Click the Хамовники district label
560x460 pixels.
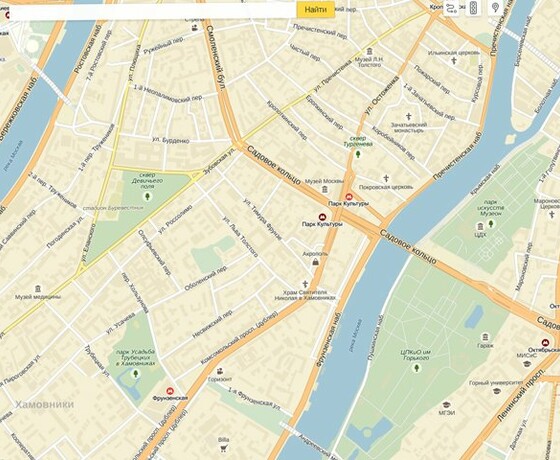point(45,404)
